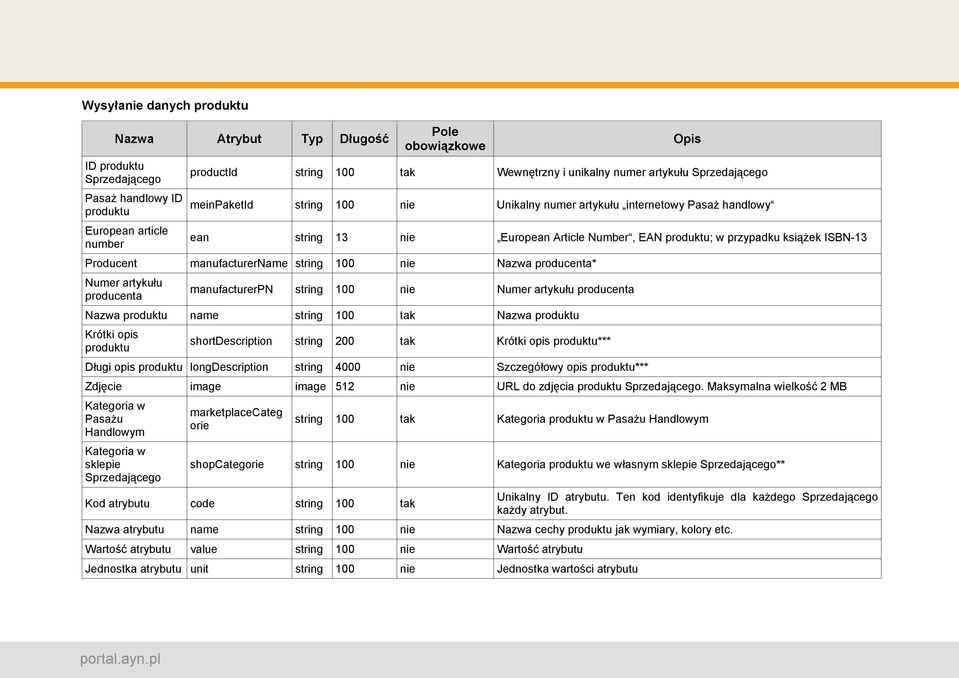959x678 pixels.
Task: Click the 'Opis' column header
Action: coord(687,139)
